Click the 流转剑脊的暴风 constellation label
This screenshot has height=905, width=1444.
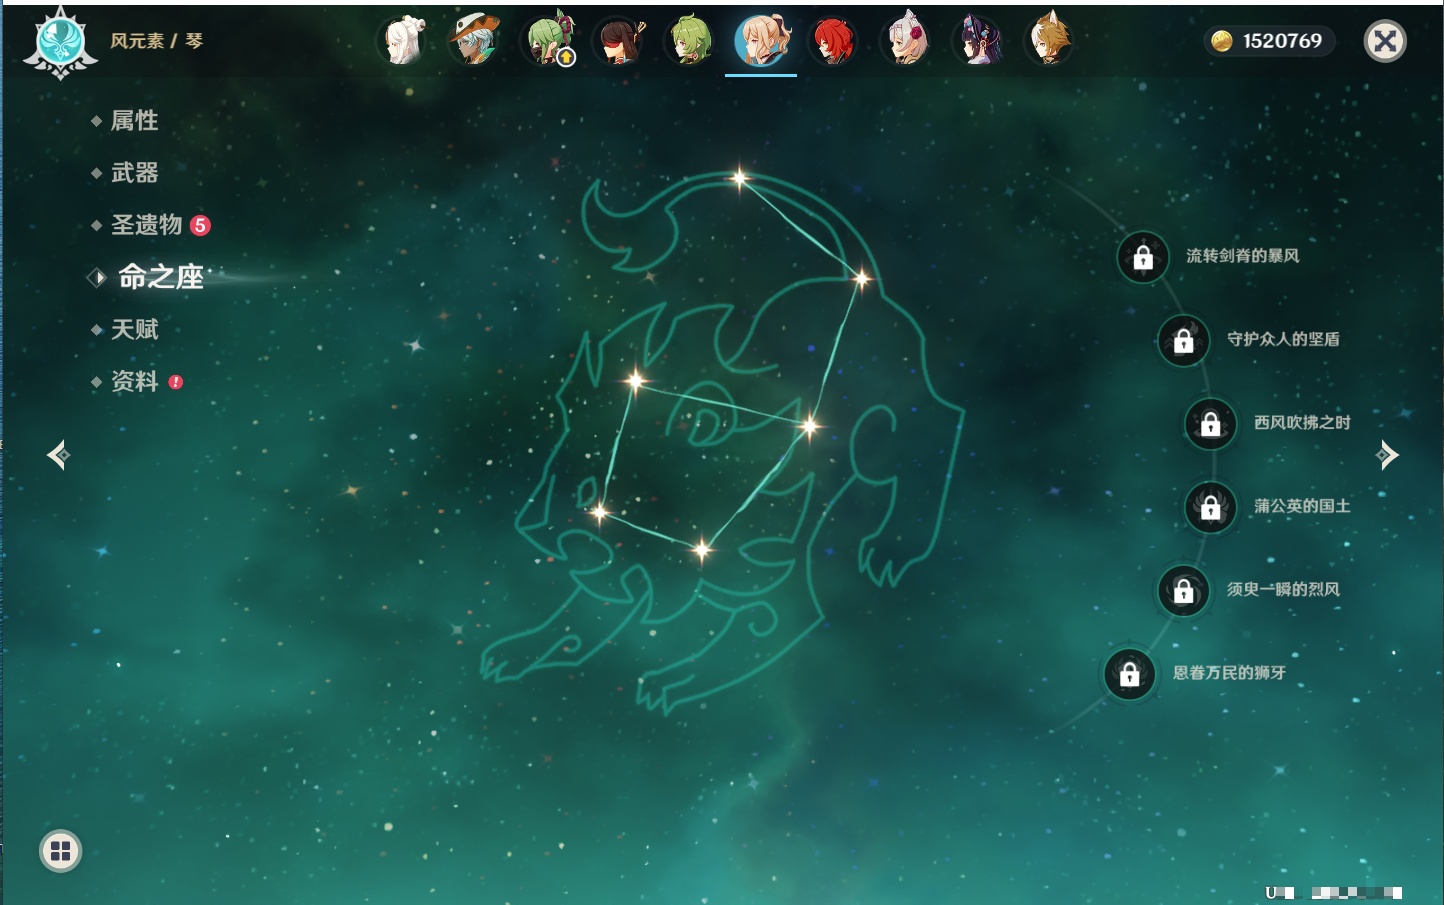(x=1242, y=256)
